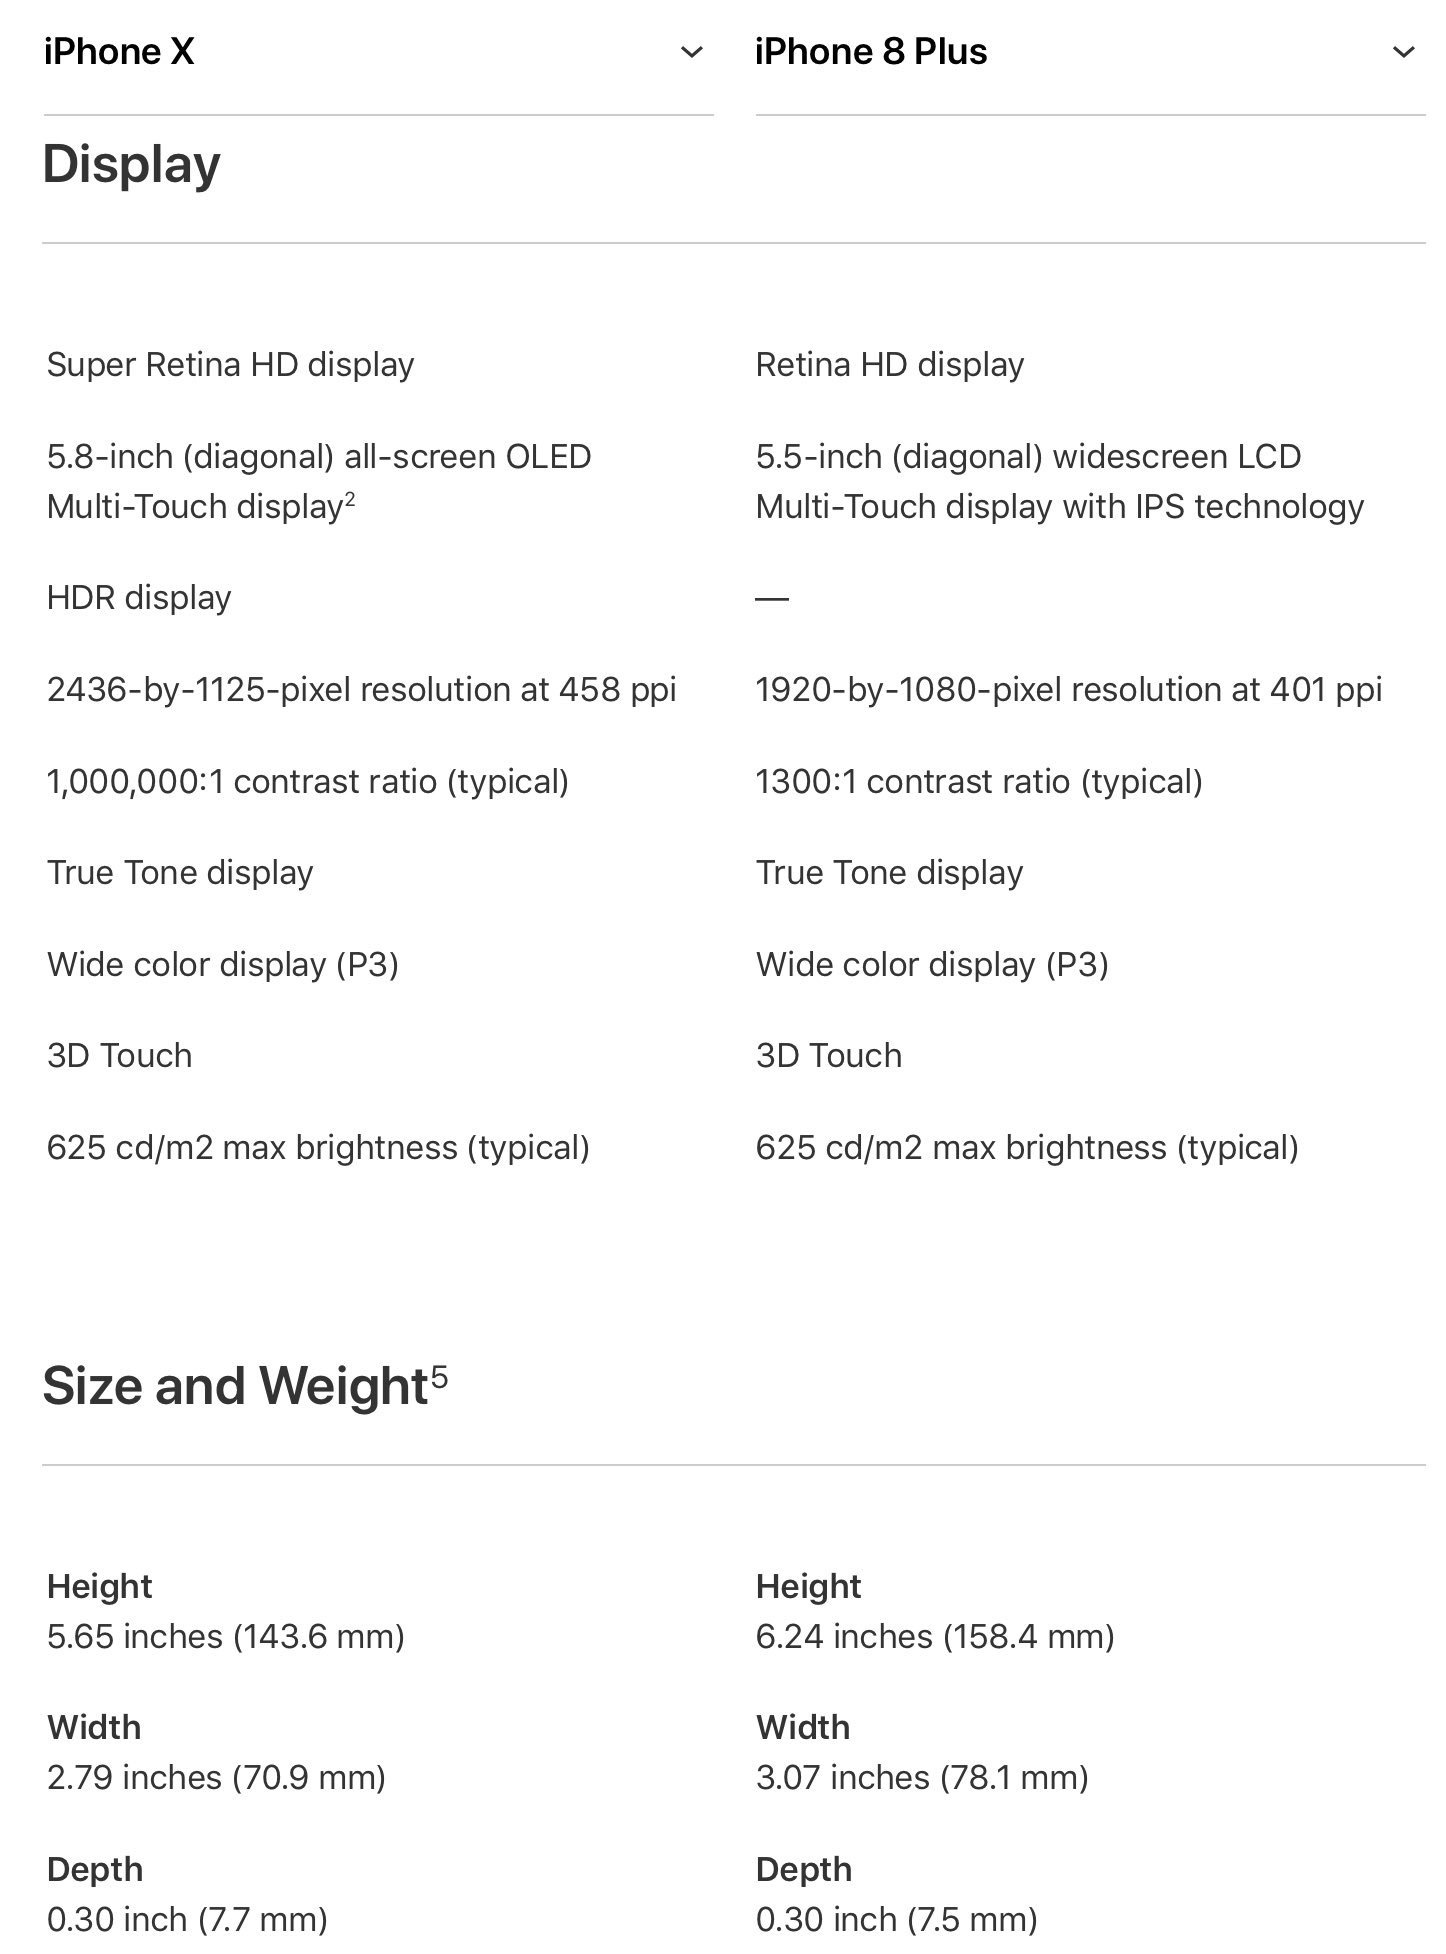The height and width of the screenshot is (1954, 1446).
Task: Click the HDR display entry for iPhone X
Action: coord(139,598)
